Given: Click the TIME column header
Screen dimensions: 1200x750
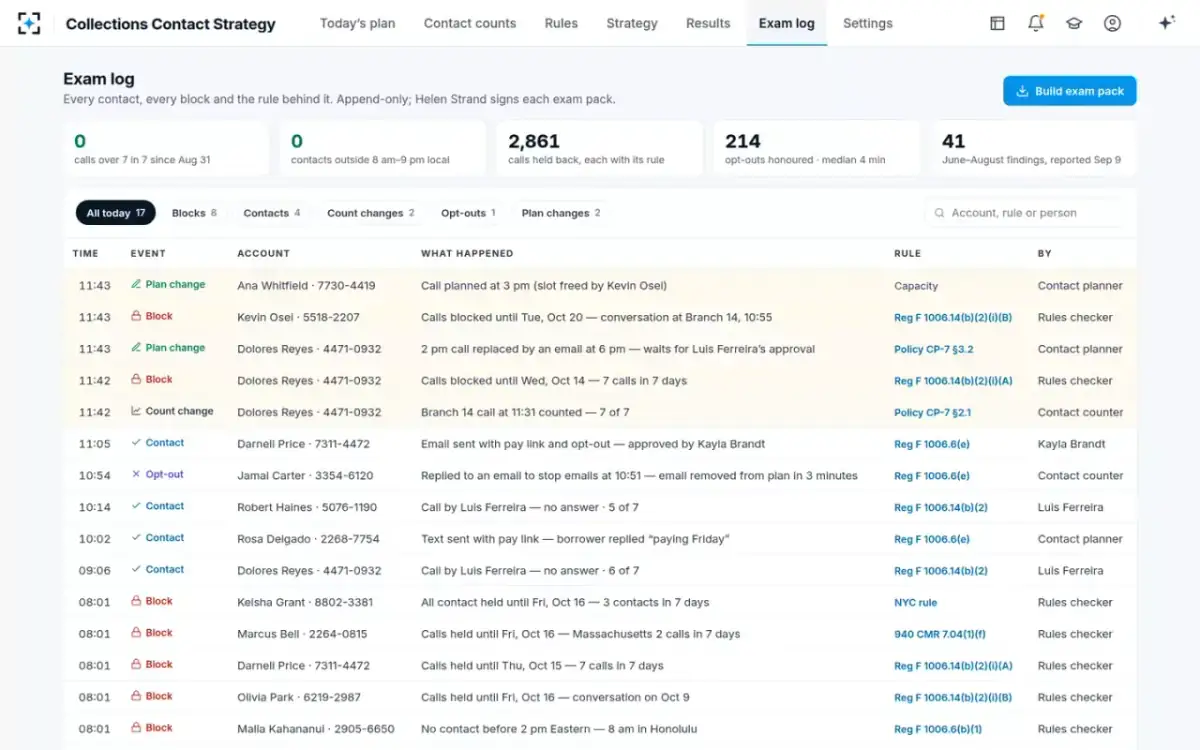Looking at the screenshot, I should [x=85, y=254].
